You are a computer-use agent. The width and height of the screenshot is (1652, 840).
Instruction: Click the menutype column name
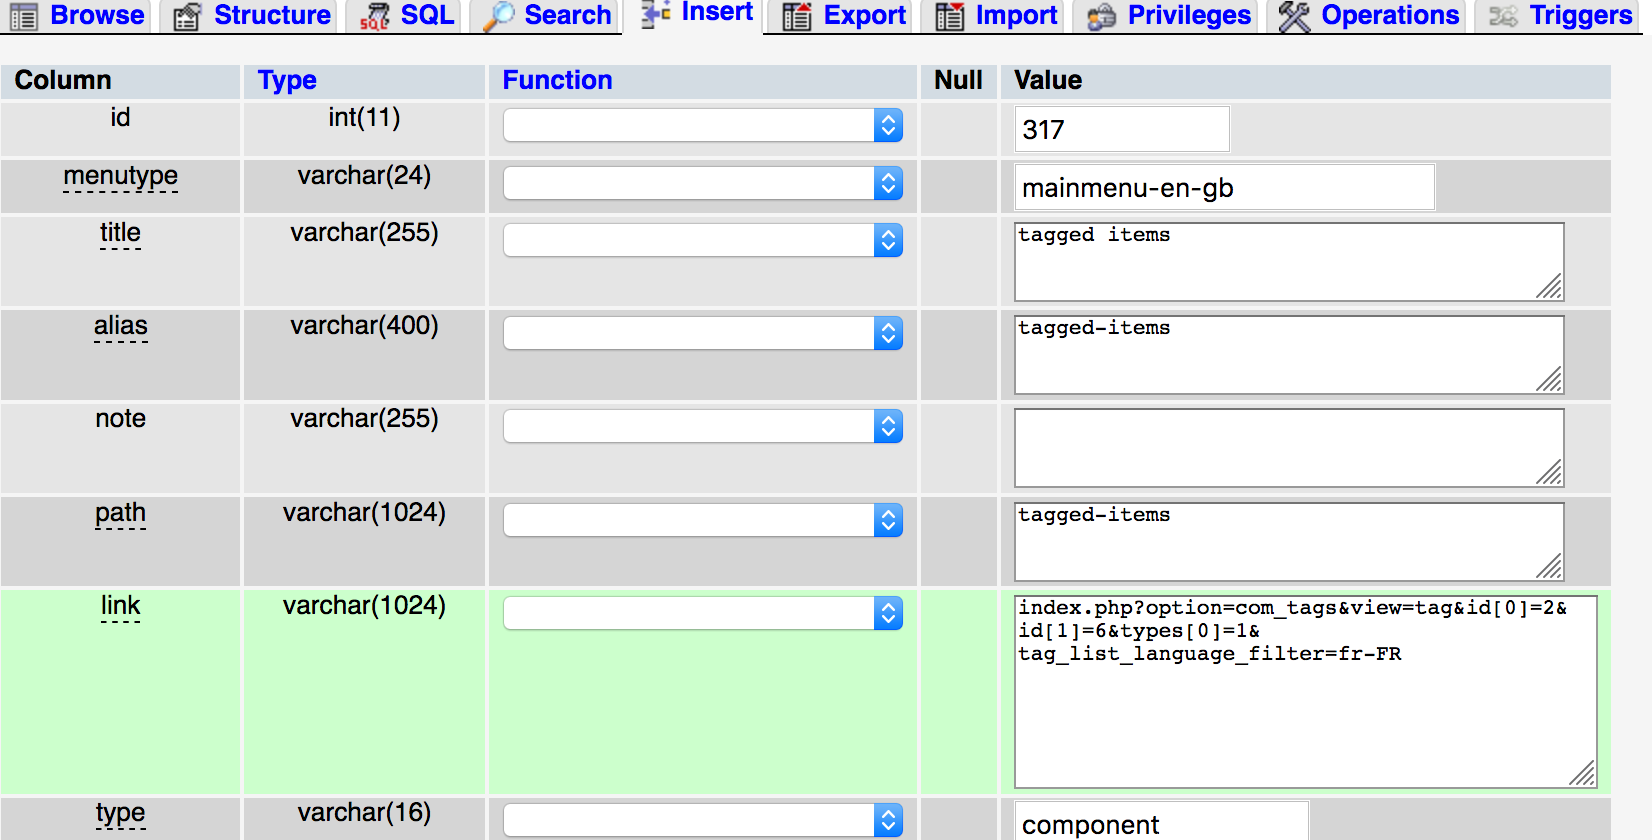[120, 176]
